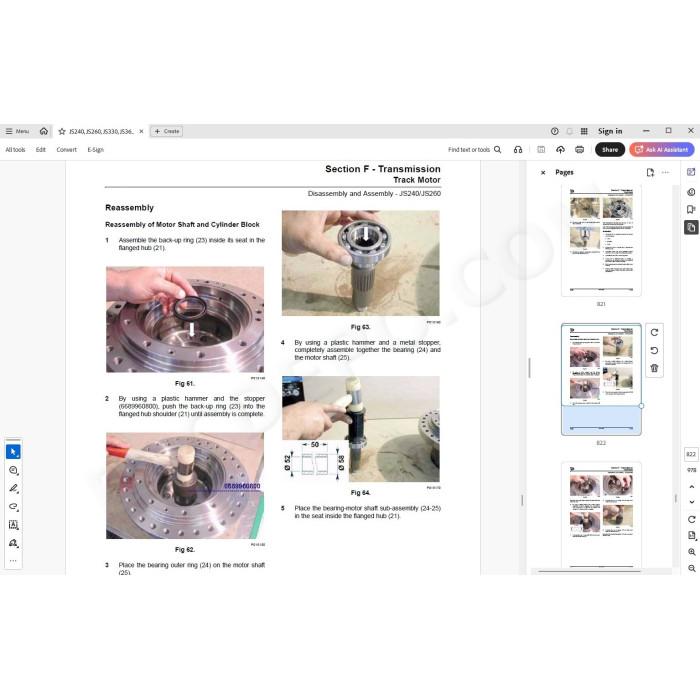
Task: Select page 821 thumbnail
Action: click(x=601, y=241)
